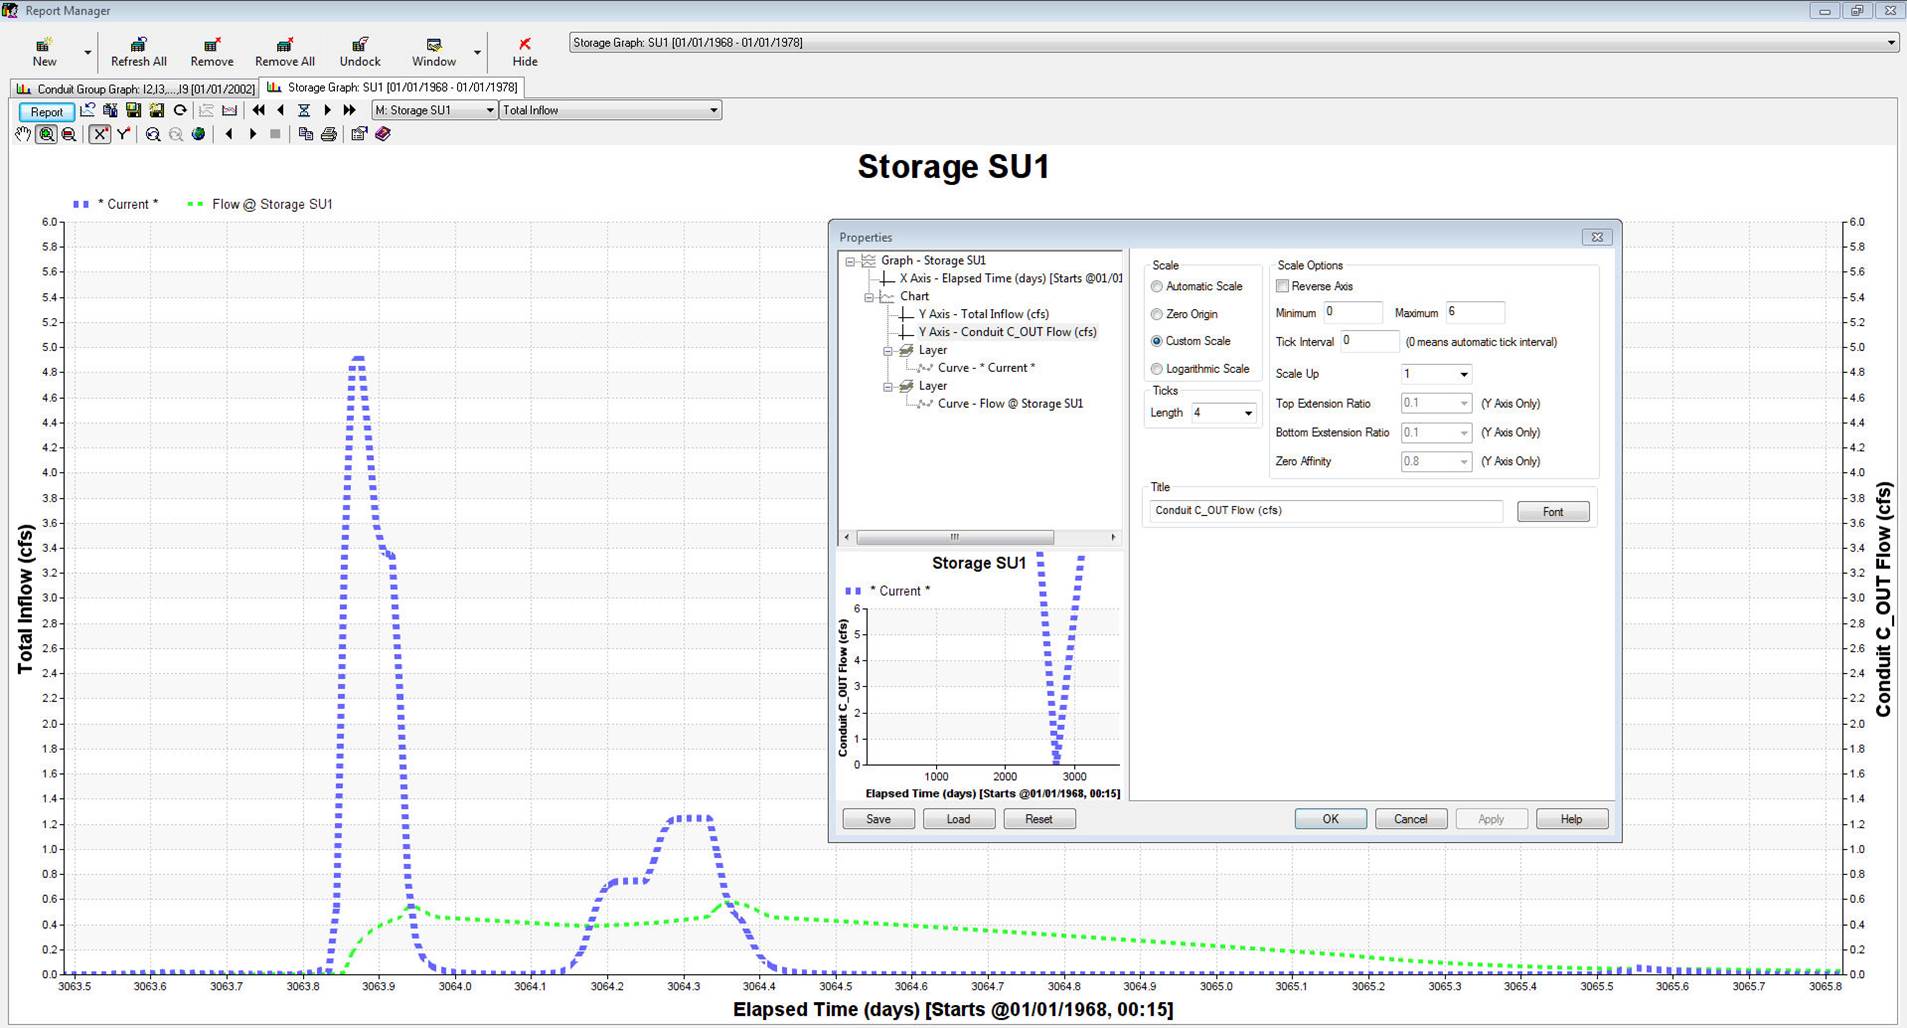Screen dimensions: 1907x1028
Task: Select the pan (hand) tool
Action: pyautogui.click(x=22, y=134)
